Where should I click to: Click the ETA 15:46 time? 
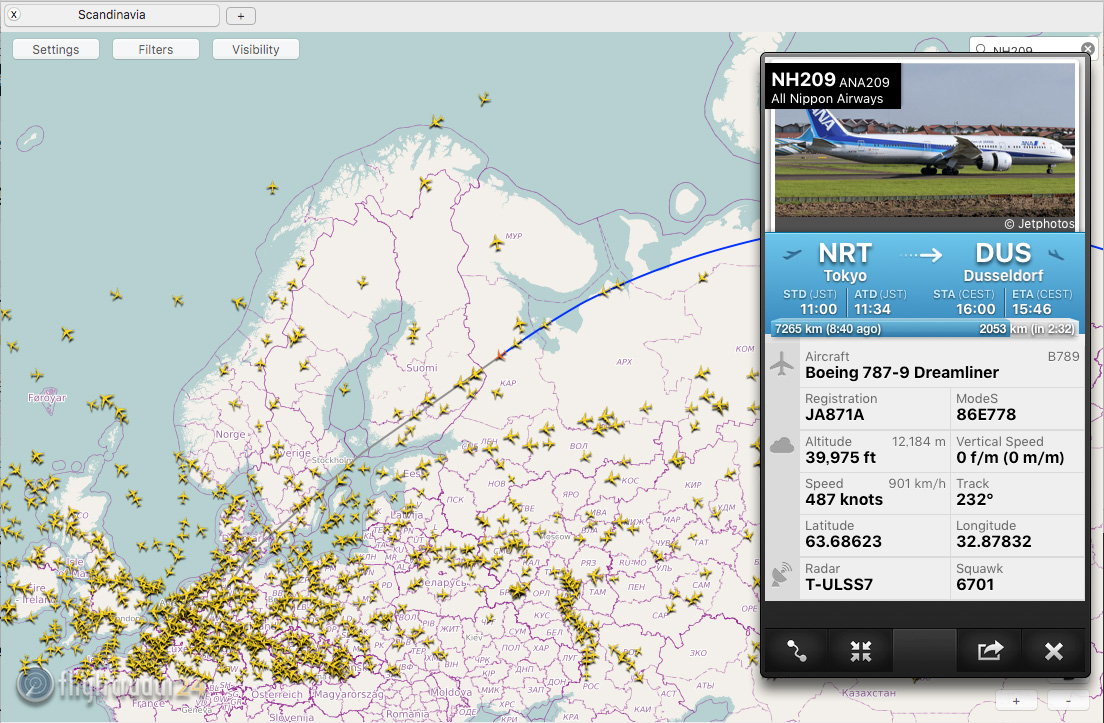[x=1031, y=309]
